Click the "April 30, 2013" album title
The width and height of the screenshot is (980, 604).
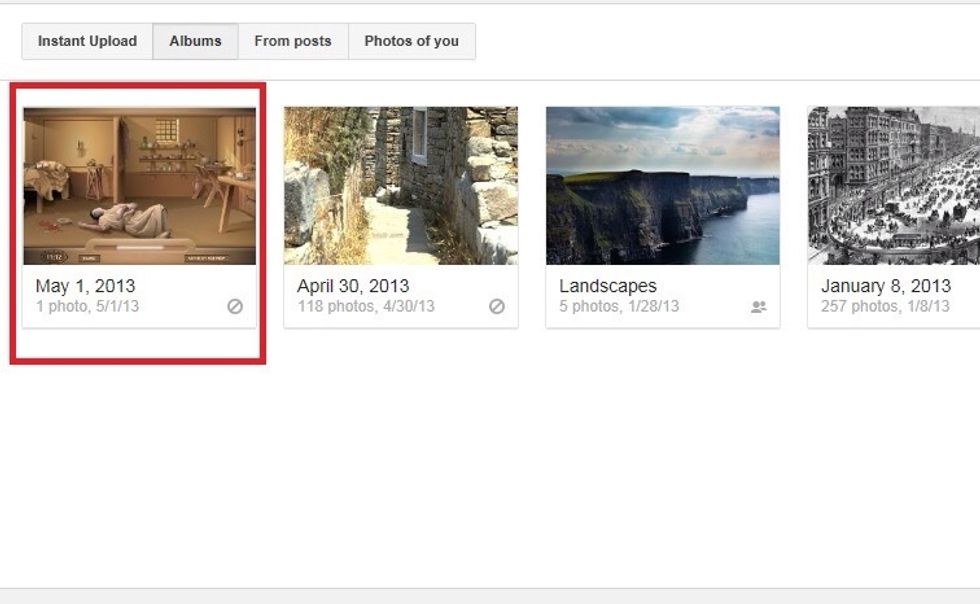click(x=353, y=286)
